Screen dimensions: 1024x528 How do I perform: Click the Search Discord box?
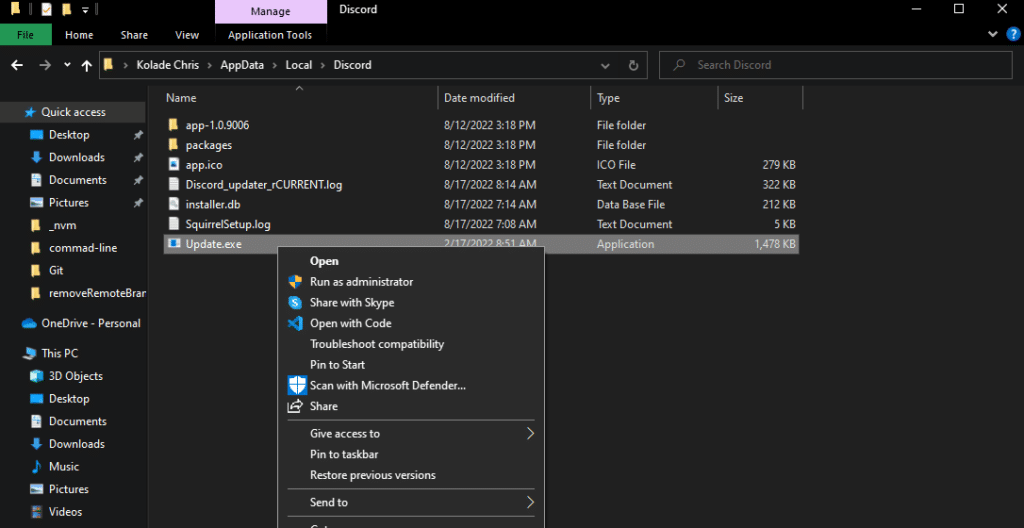[835, 65]
